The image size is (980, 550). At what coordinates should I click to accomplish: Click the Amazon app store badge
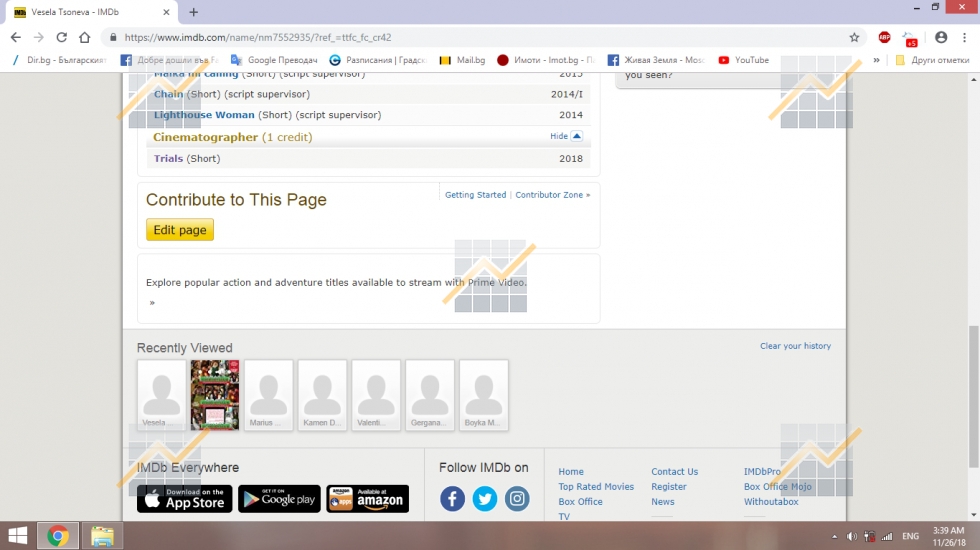[367, 499]
